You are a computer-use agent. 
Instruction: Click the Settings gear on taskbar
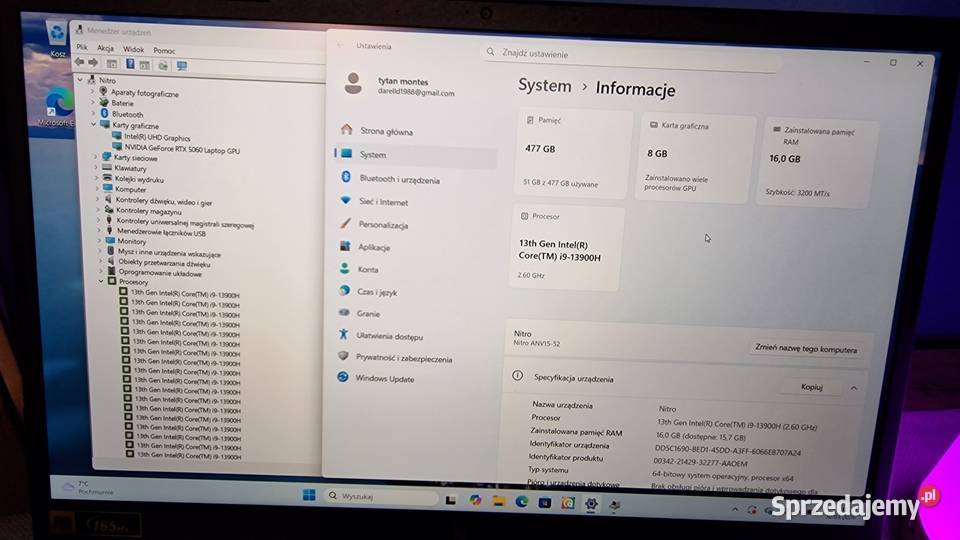click(591, 504)
